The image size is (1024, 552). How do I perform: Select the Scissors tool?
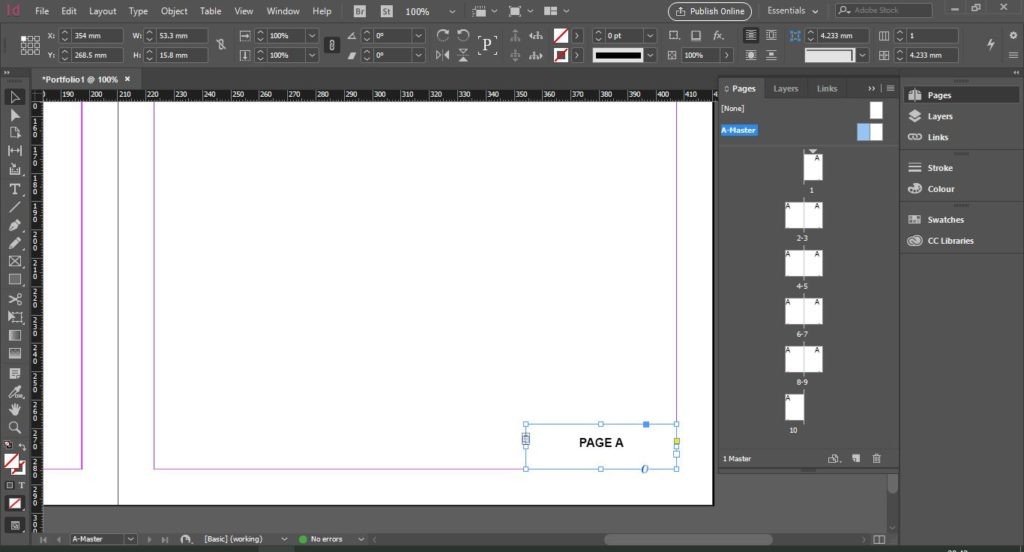pos(14,299)
